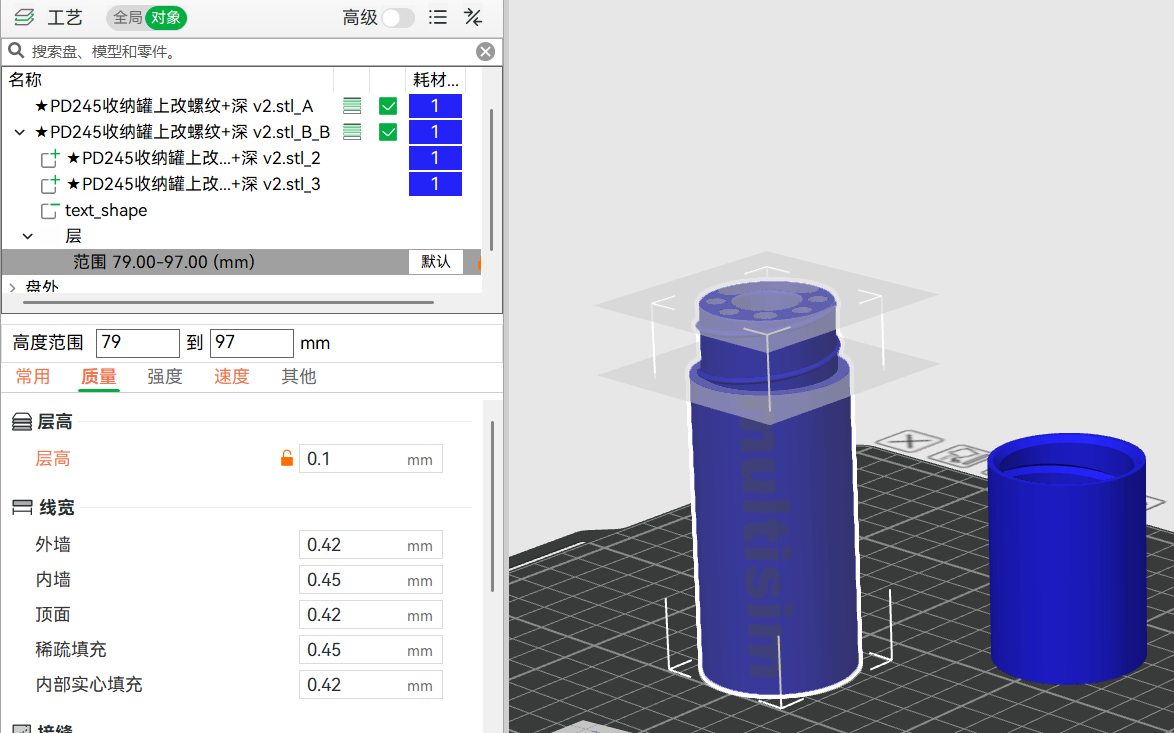
Task: Click the orange unlock icon for 层高
Action: tap(287, 458)
